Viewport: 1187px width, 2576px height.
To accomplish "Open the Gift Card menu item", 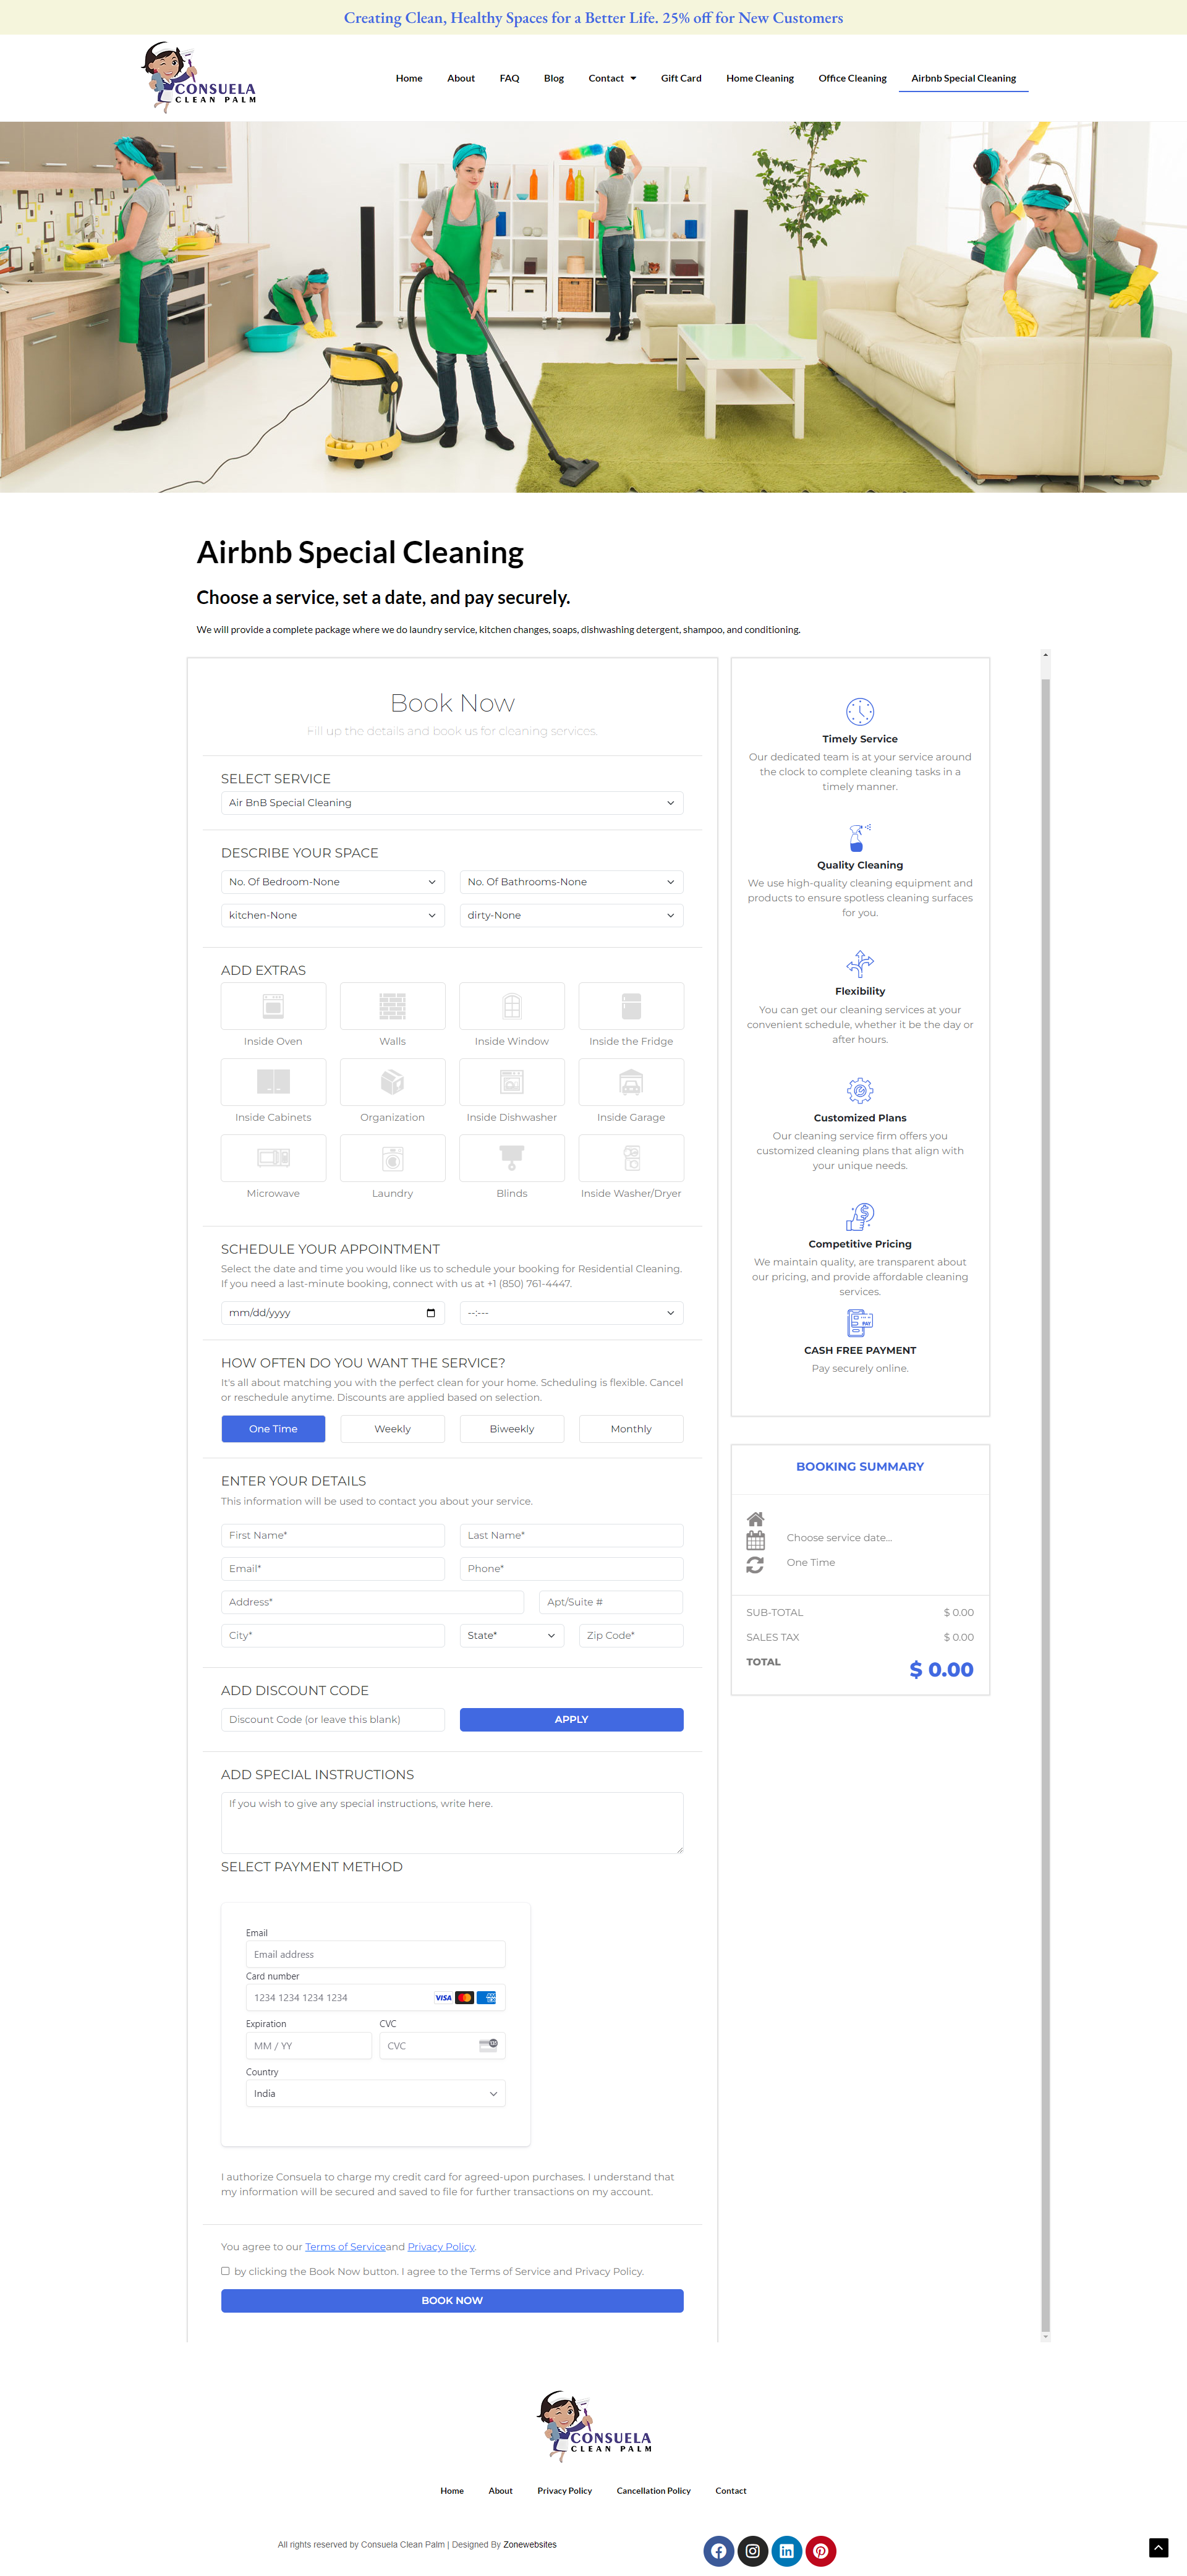I will click(681, 78).
